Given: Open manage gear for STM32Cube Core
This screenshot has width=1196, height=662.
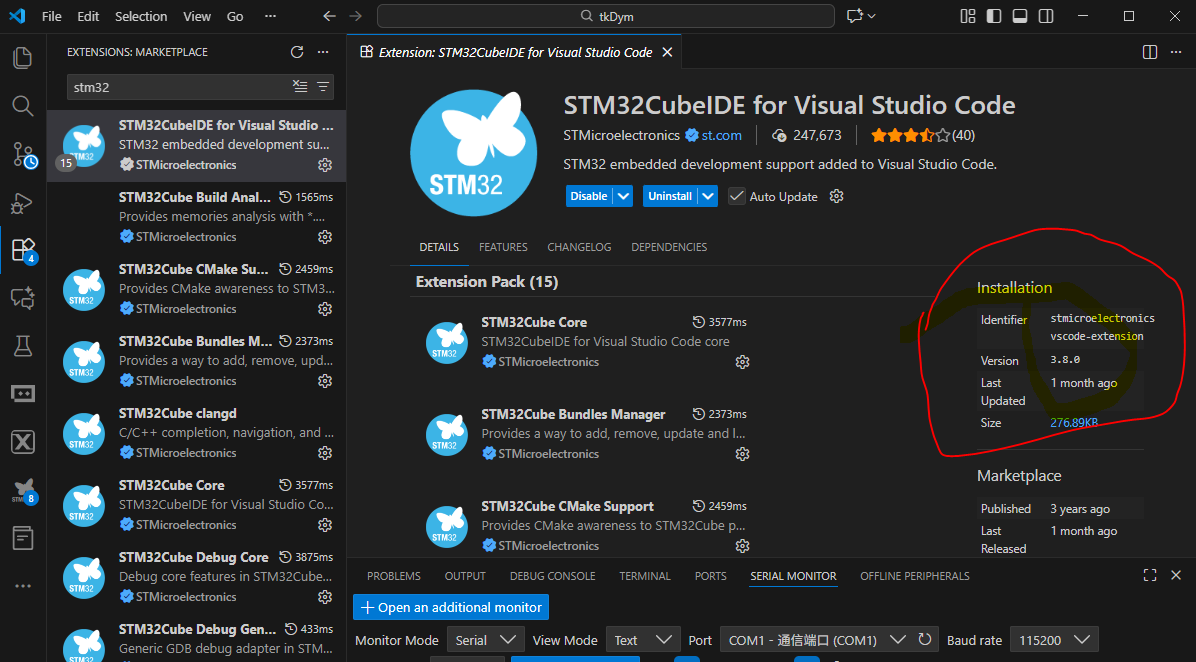Looking at the screenshot, I should (x=325, y=525).
